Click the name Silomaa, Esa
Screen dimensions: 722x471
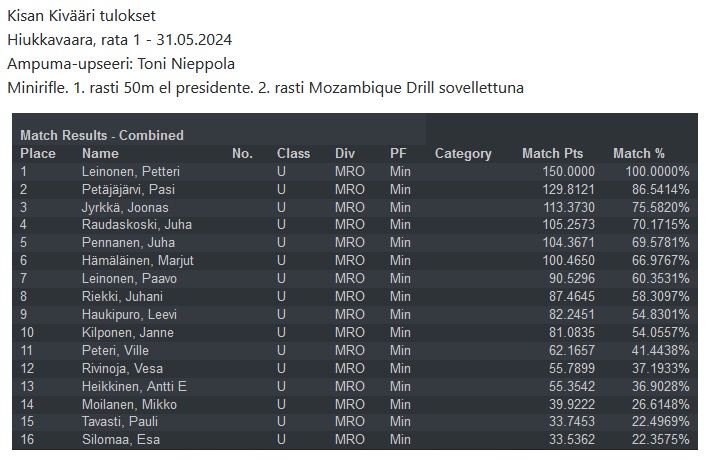(x=121, y=439)
